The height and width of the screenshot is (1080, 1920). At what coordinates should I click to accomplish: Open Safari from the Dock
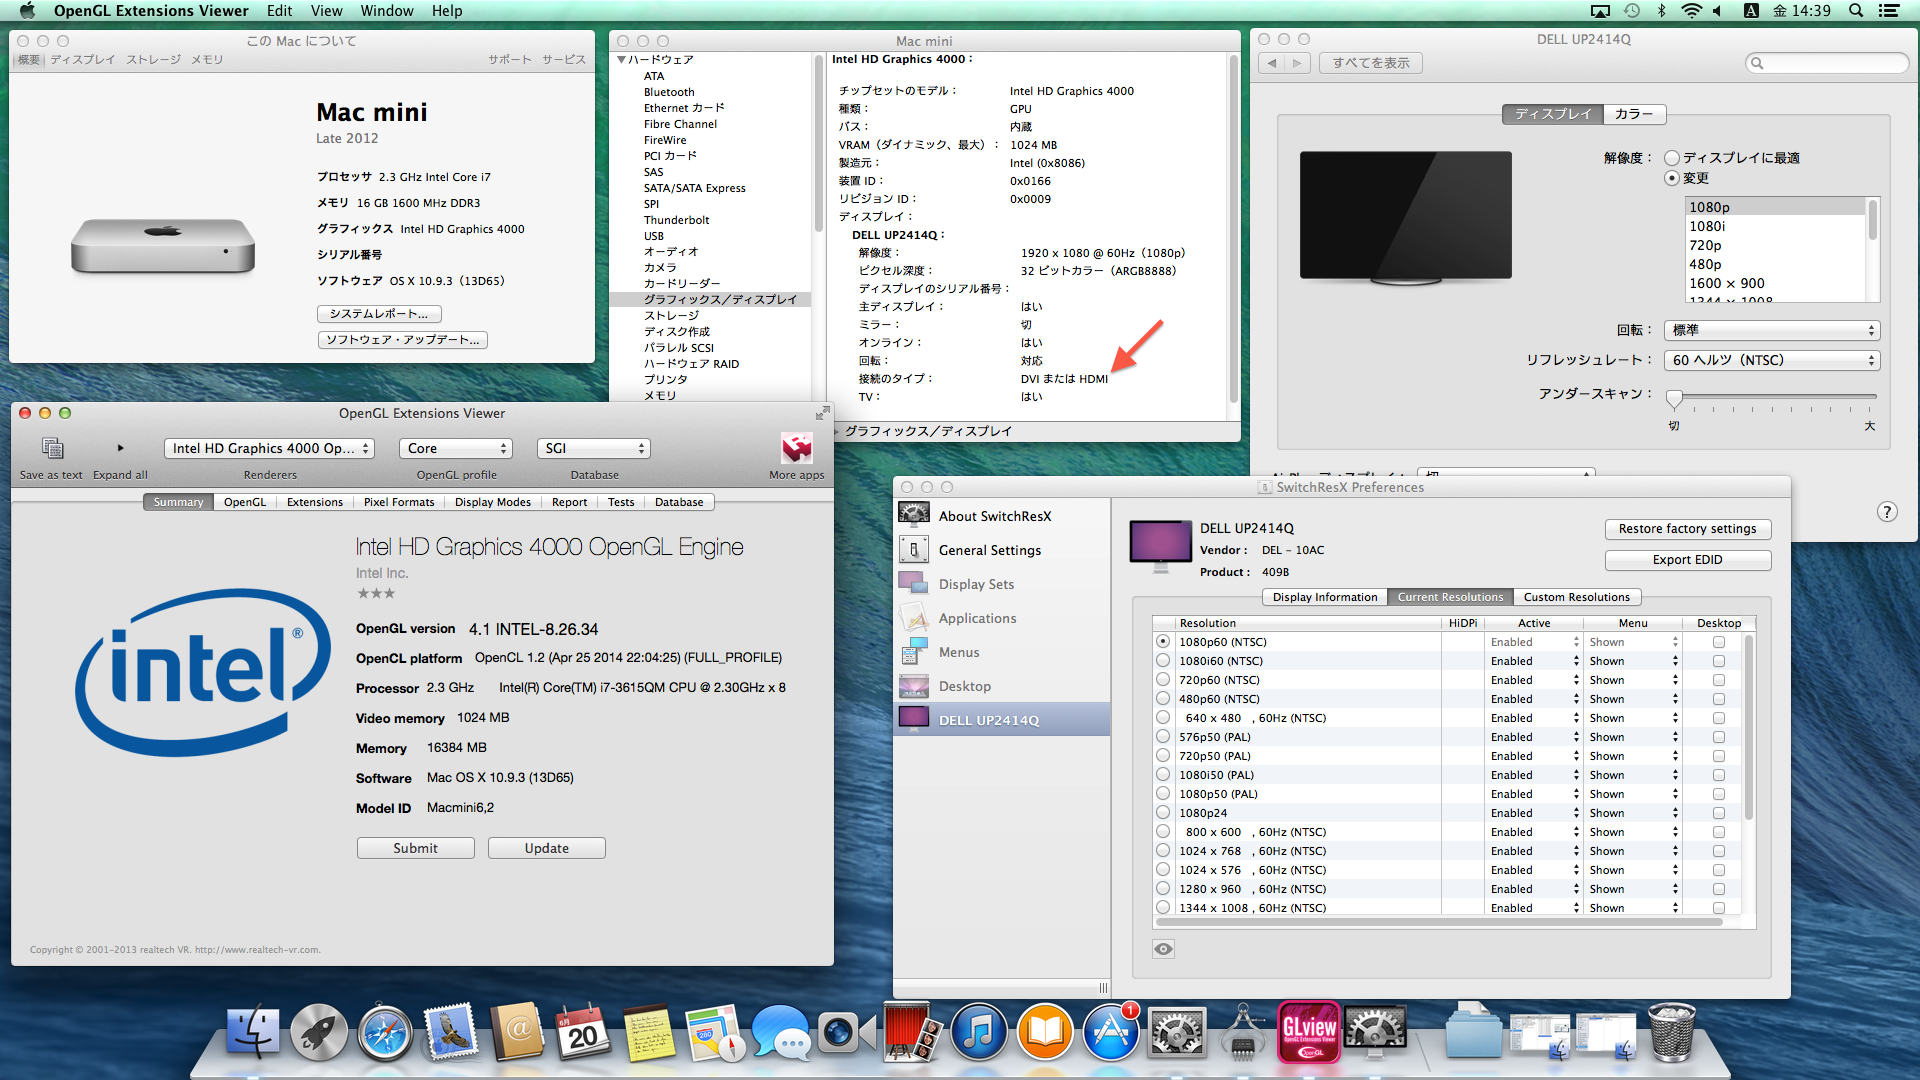click(385, 1034)
